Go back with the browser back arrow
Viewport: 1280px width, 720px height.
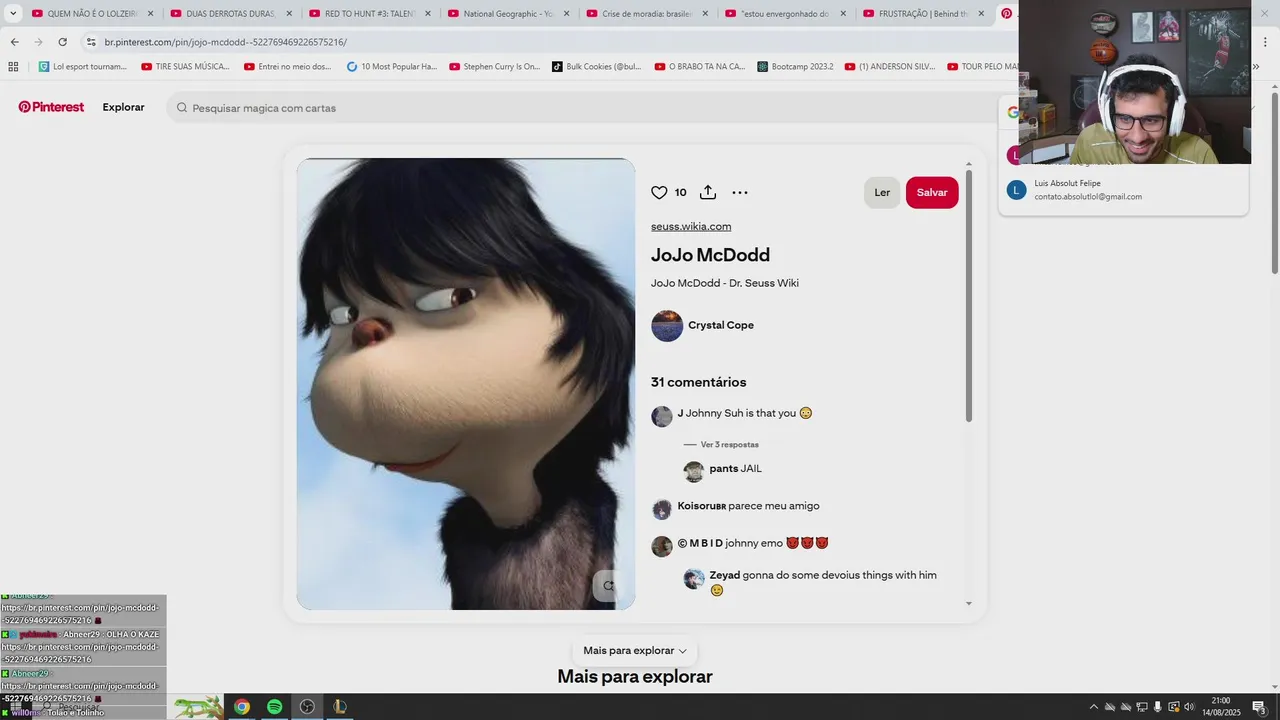tap(14, 42)
